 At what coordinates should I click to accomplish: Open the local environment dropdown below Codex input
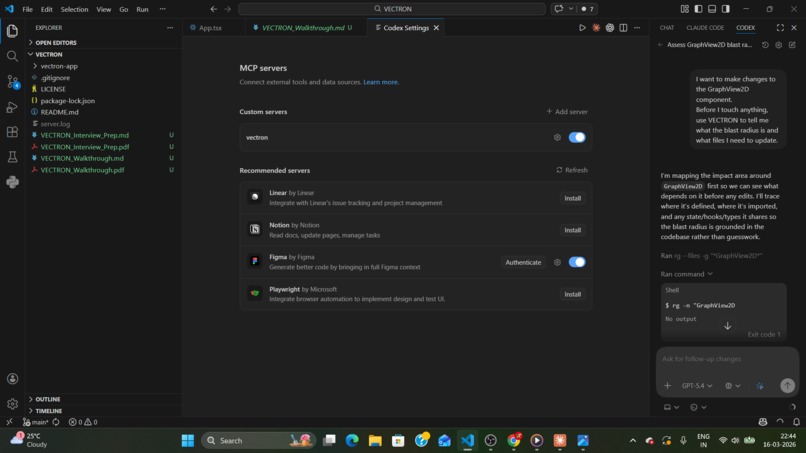[x=671, y=407]
